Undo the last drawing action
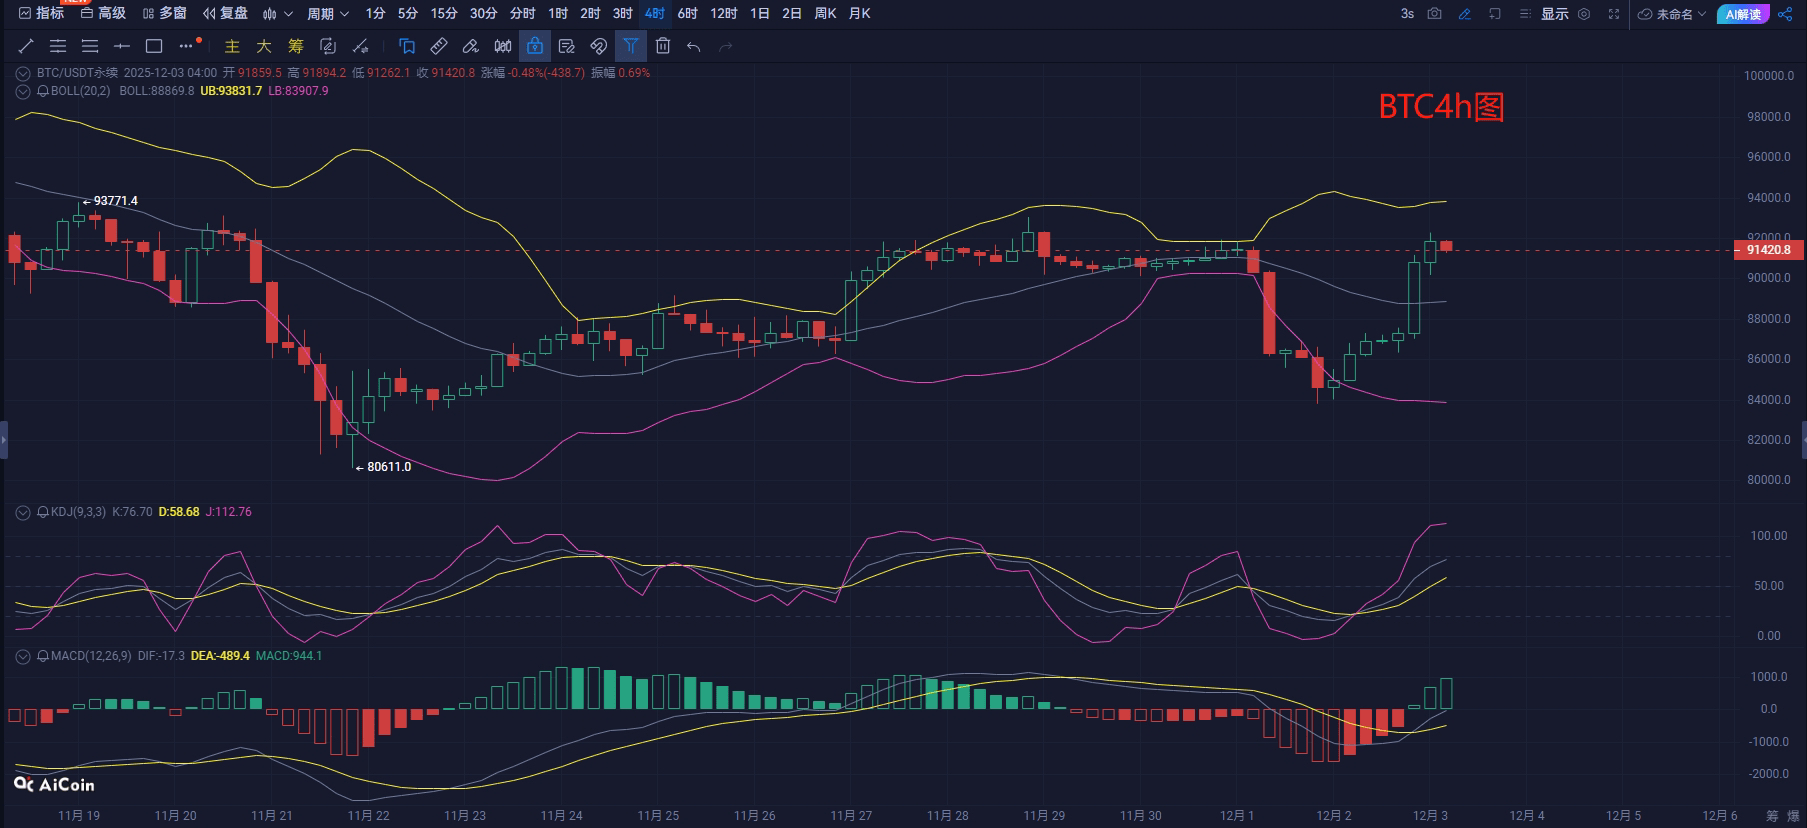Image resolution: width=1807 pixels, height=828 pixels. [694, 46]
